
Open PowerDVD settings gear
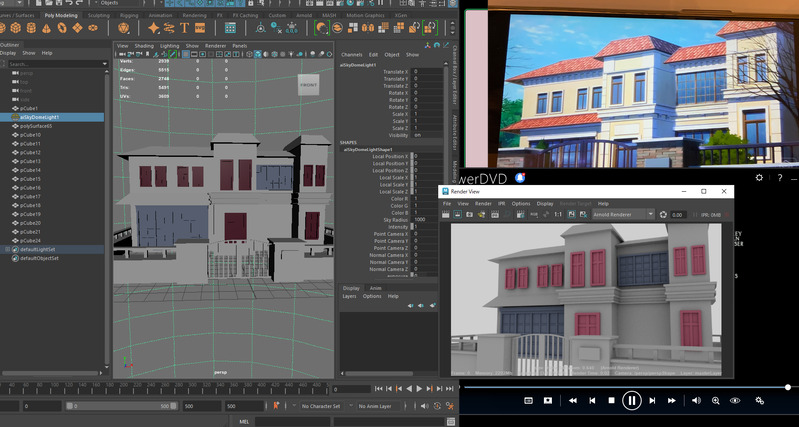pyautogui.click(x=759, y=177)
